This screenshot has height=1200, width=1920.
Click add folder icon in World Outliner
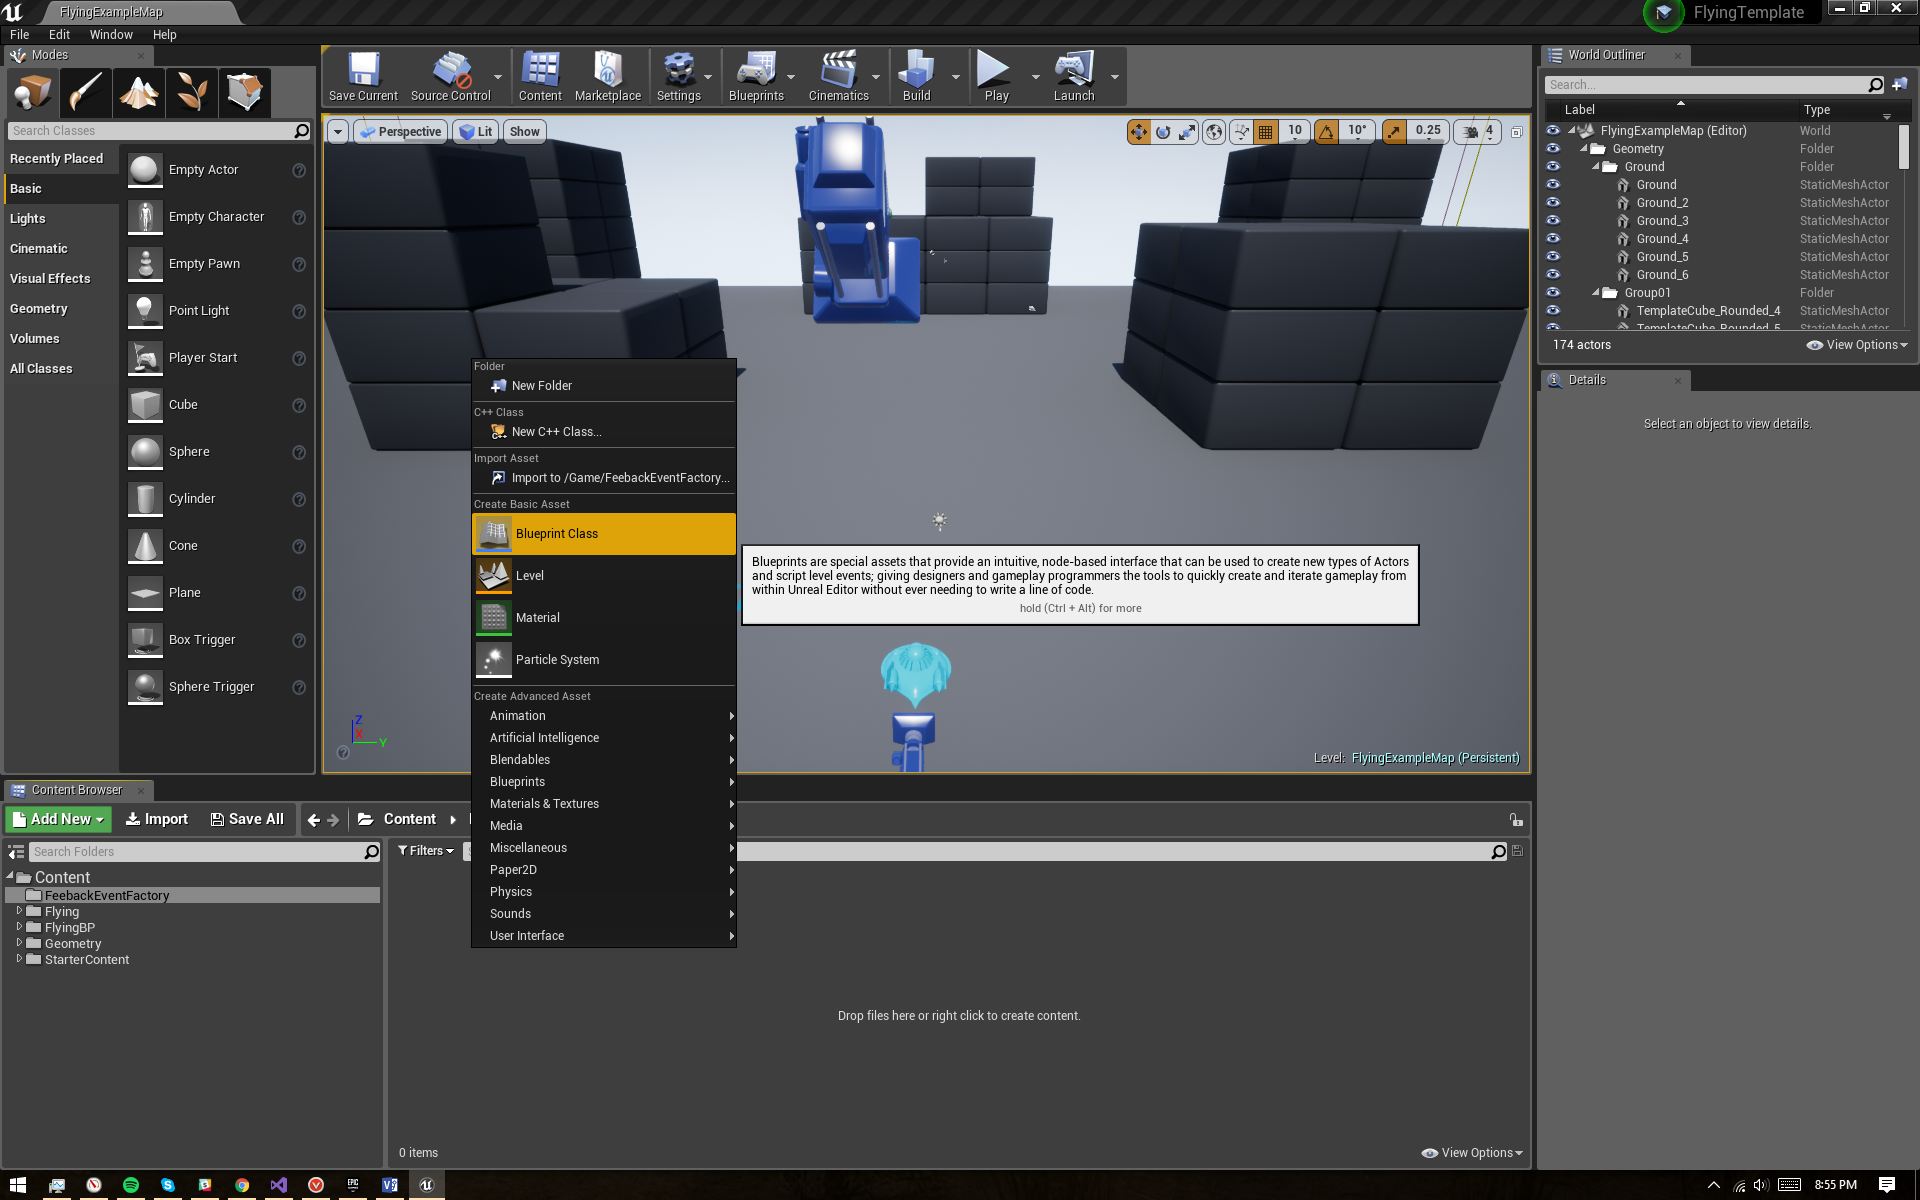[x=1900, y=85]
